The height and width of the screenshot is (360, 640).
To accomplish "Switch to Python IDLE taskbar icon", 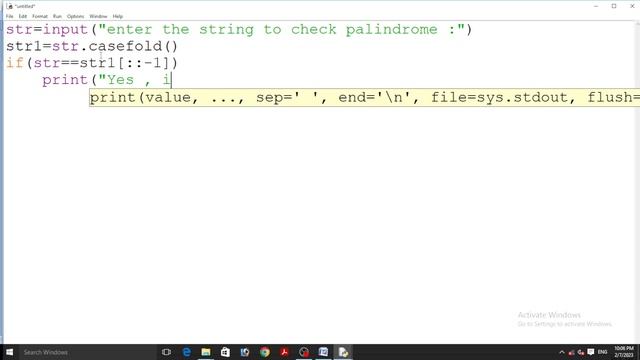I will click(x=343, y=352).
